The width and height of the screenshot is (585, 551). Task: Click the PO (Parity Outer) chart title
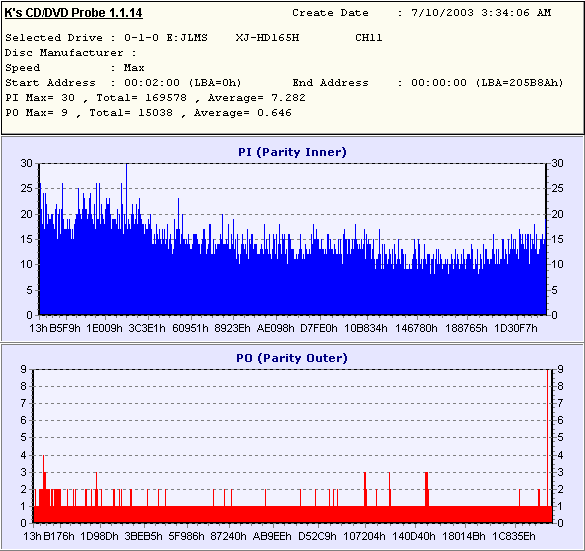click(x=292, y=358)
